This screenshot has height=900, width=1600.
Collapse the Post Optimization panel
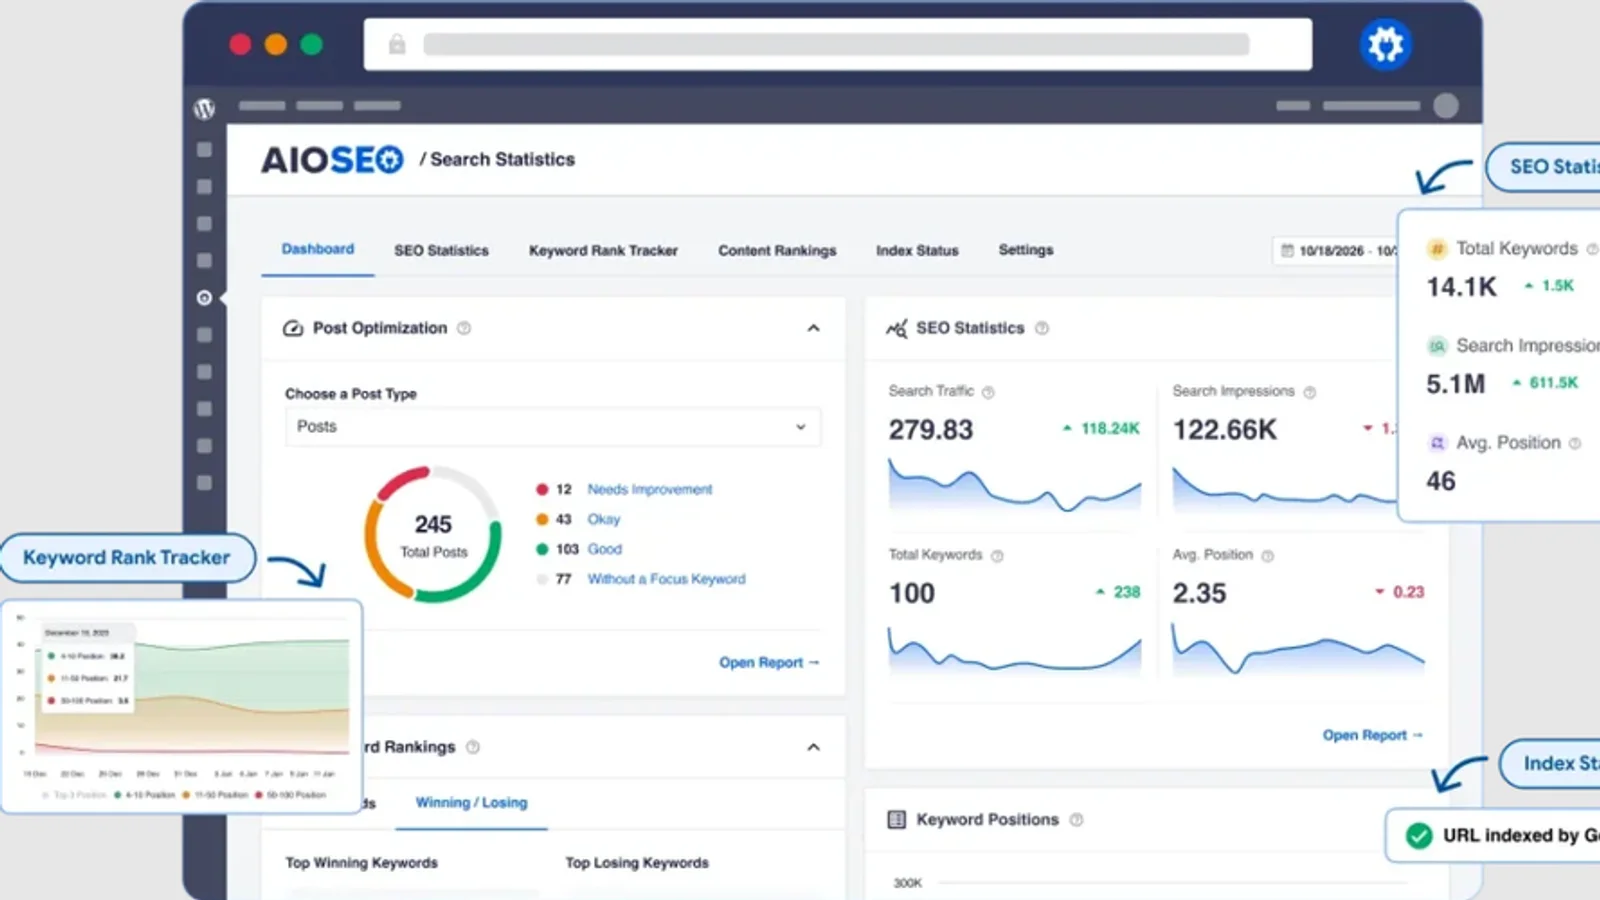tap(814, 328)
